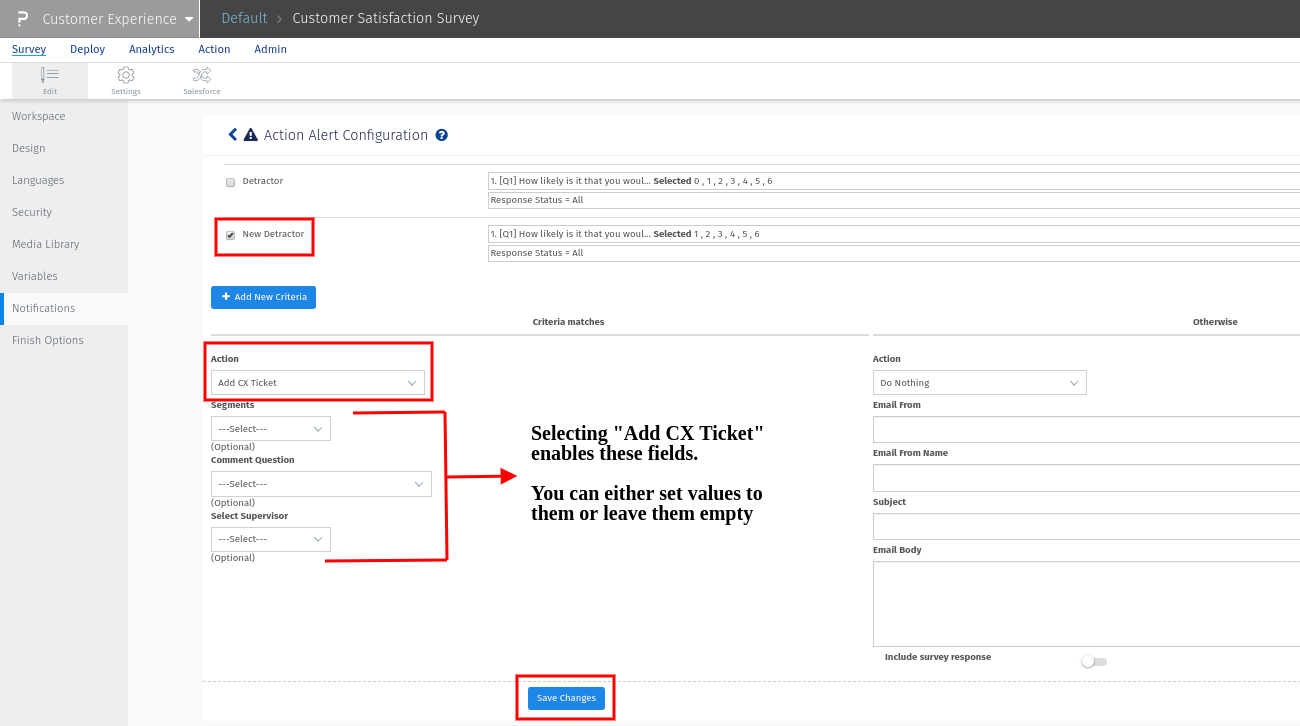
Task: Open Finish Options in the sidebar
Action: click(48, 340)
